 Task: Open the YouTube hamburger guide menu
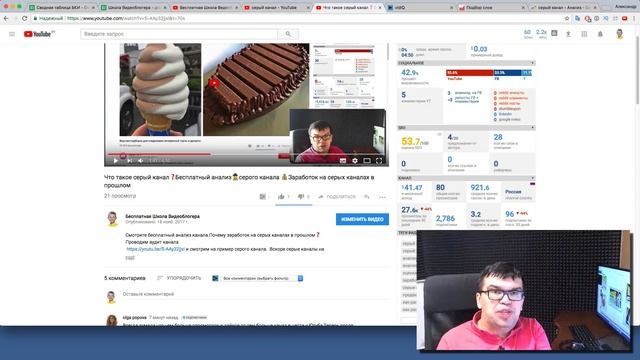point(12,34)
